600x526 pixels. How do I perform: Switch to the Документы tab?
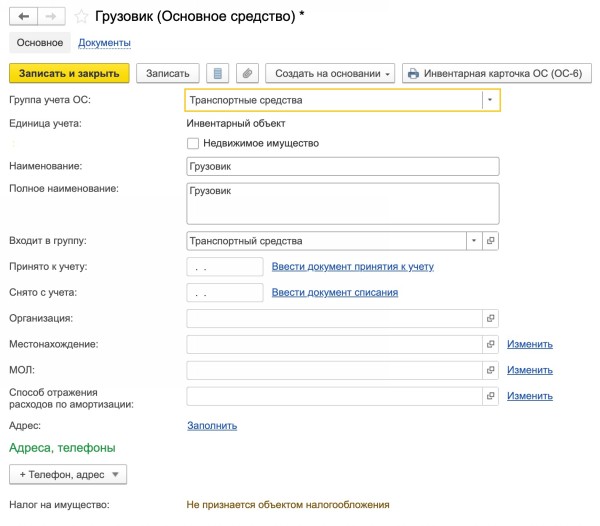(x=104, y=43)
